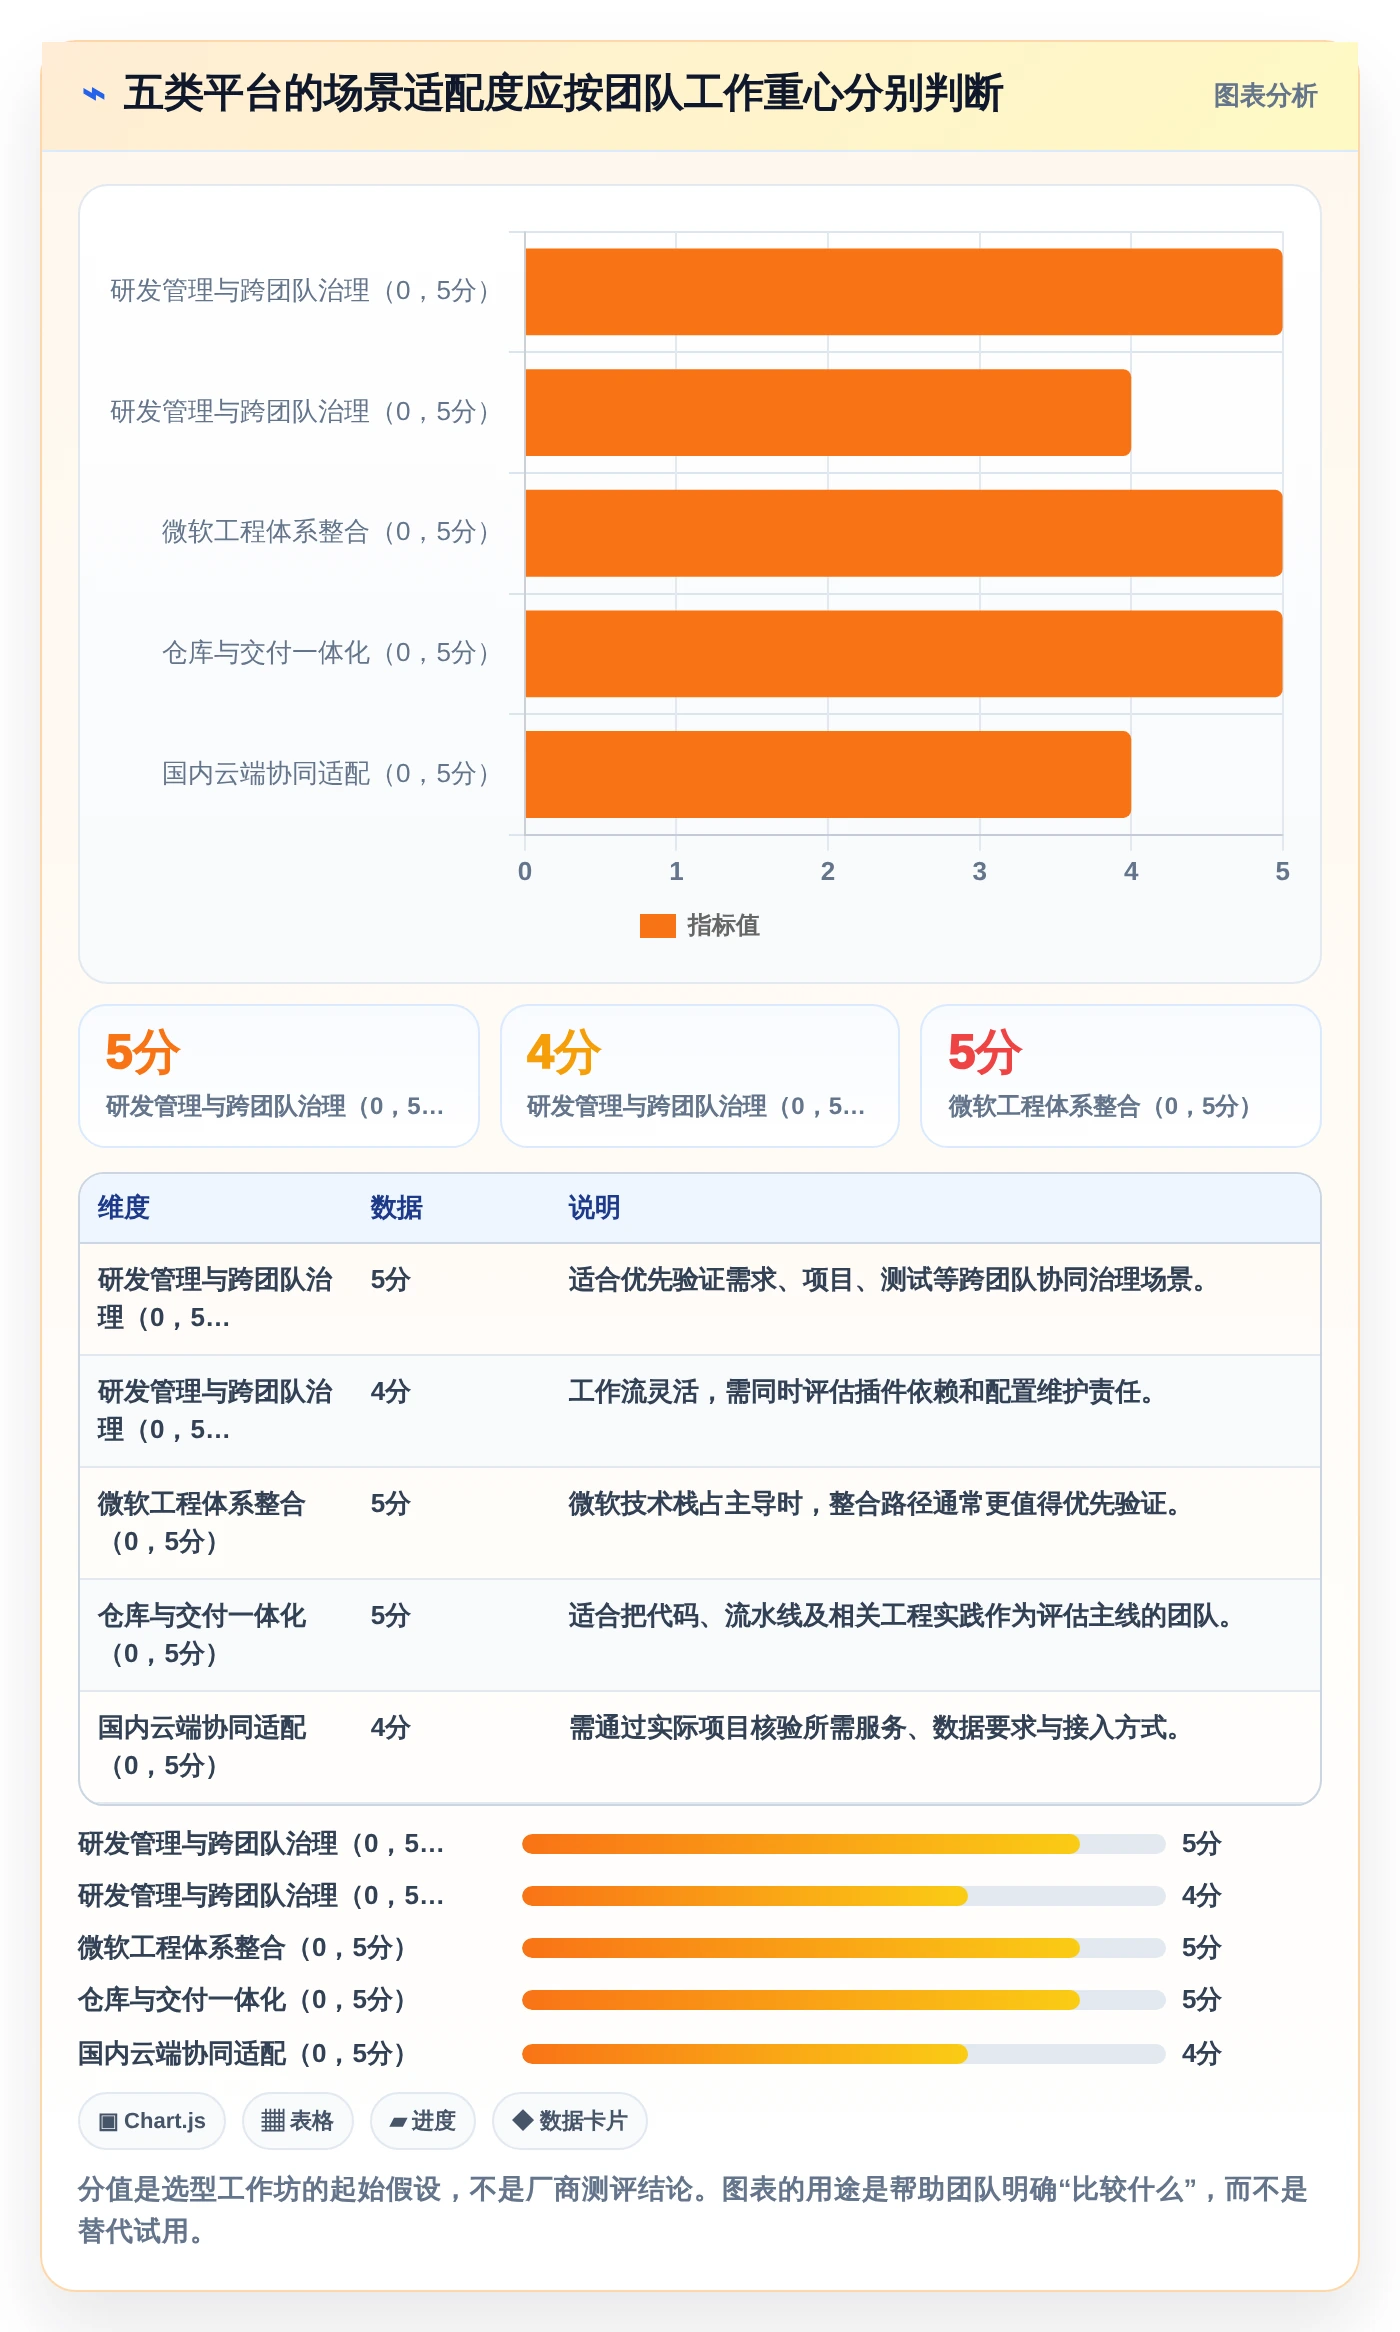The image size is (1400, 2332).
Task: Select the 国内云端协同适配 chart bar
Action: pyautogui.click(x=828, y=774)
